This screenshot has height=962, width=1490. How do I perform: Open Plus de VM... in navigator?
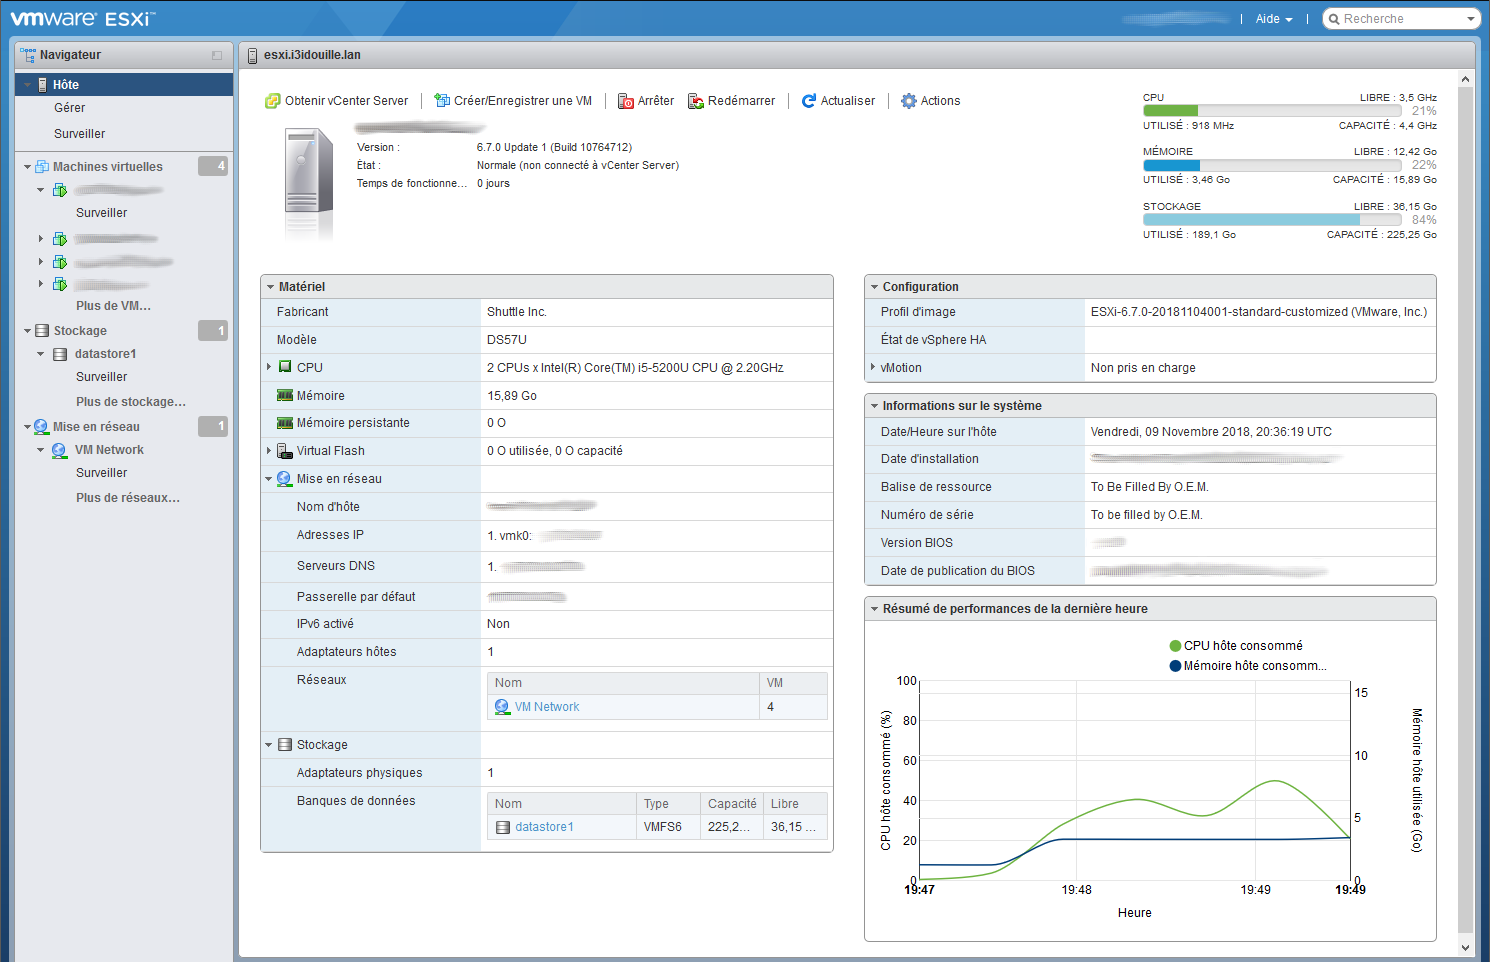pyautogui.click(x=113, y=306)
